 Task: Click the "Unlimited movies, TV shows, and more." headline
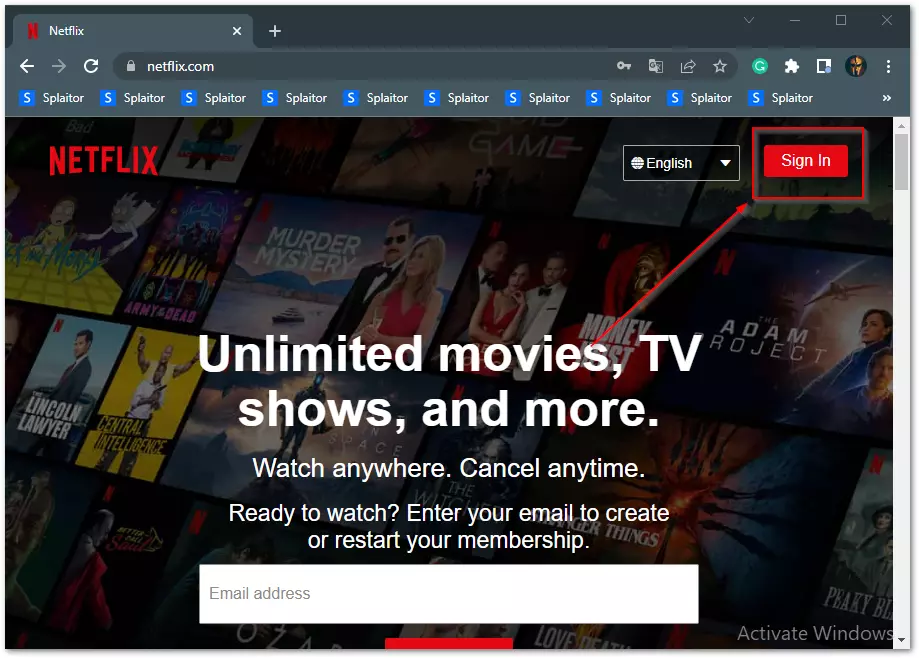pyautogui.click(x=449, y=381)
